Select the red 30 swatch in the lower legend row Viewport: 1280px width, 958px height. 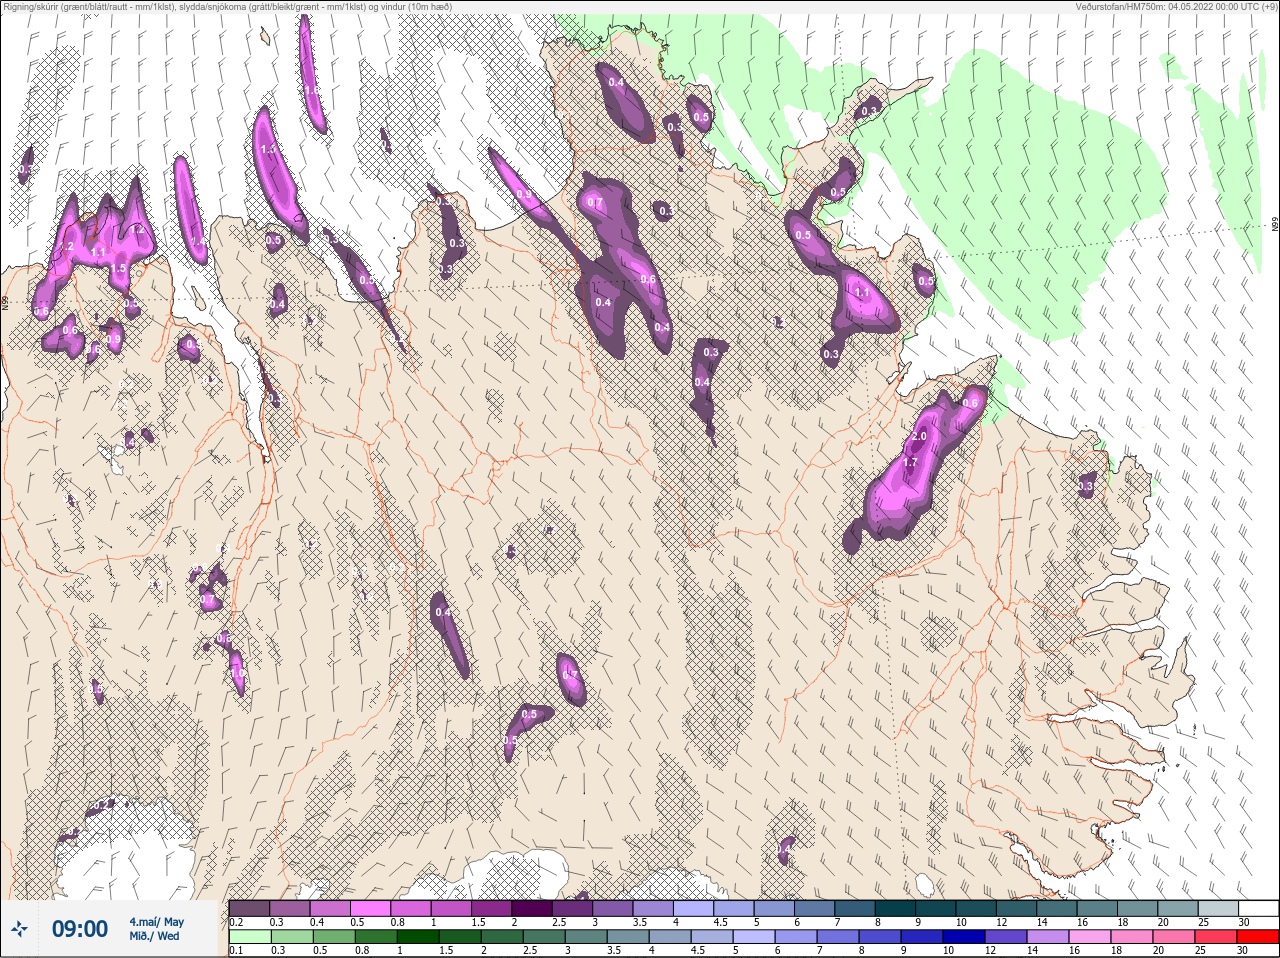click(1258, 937)
